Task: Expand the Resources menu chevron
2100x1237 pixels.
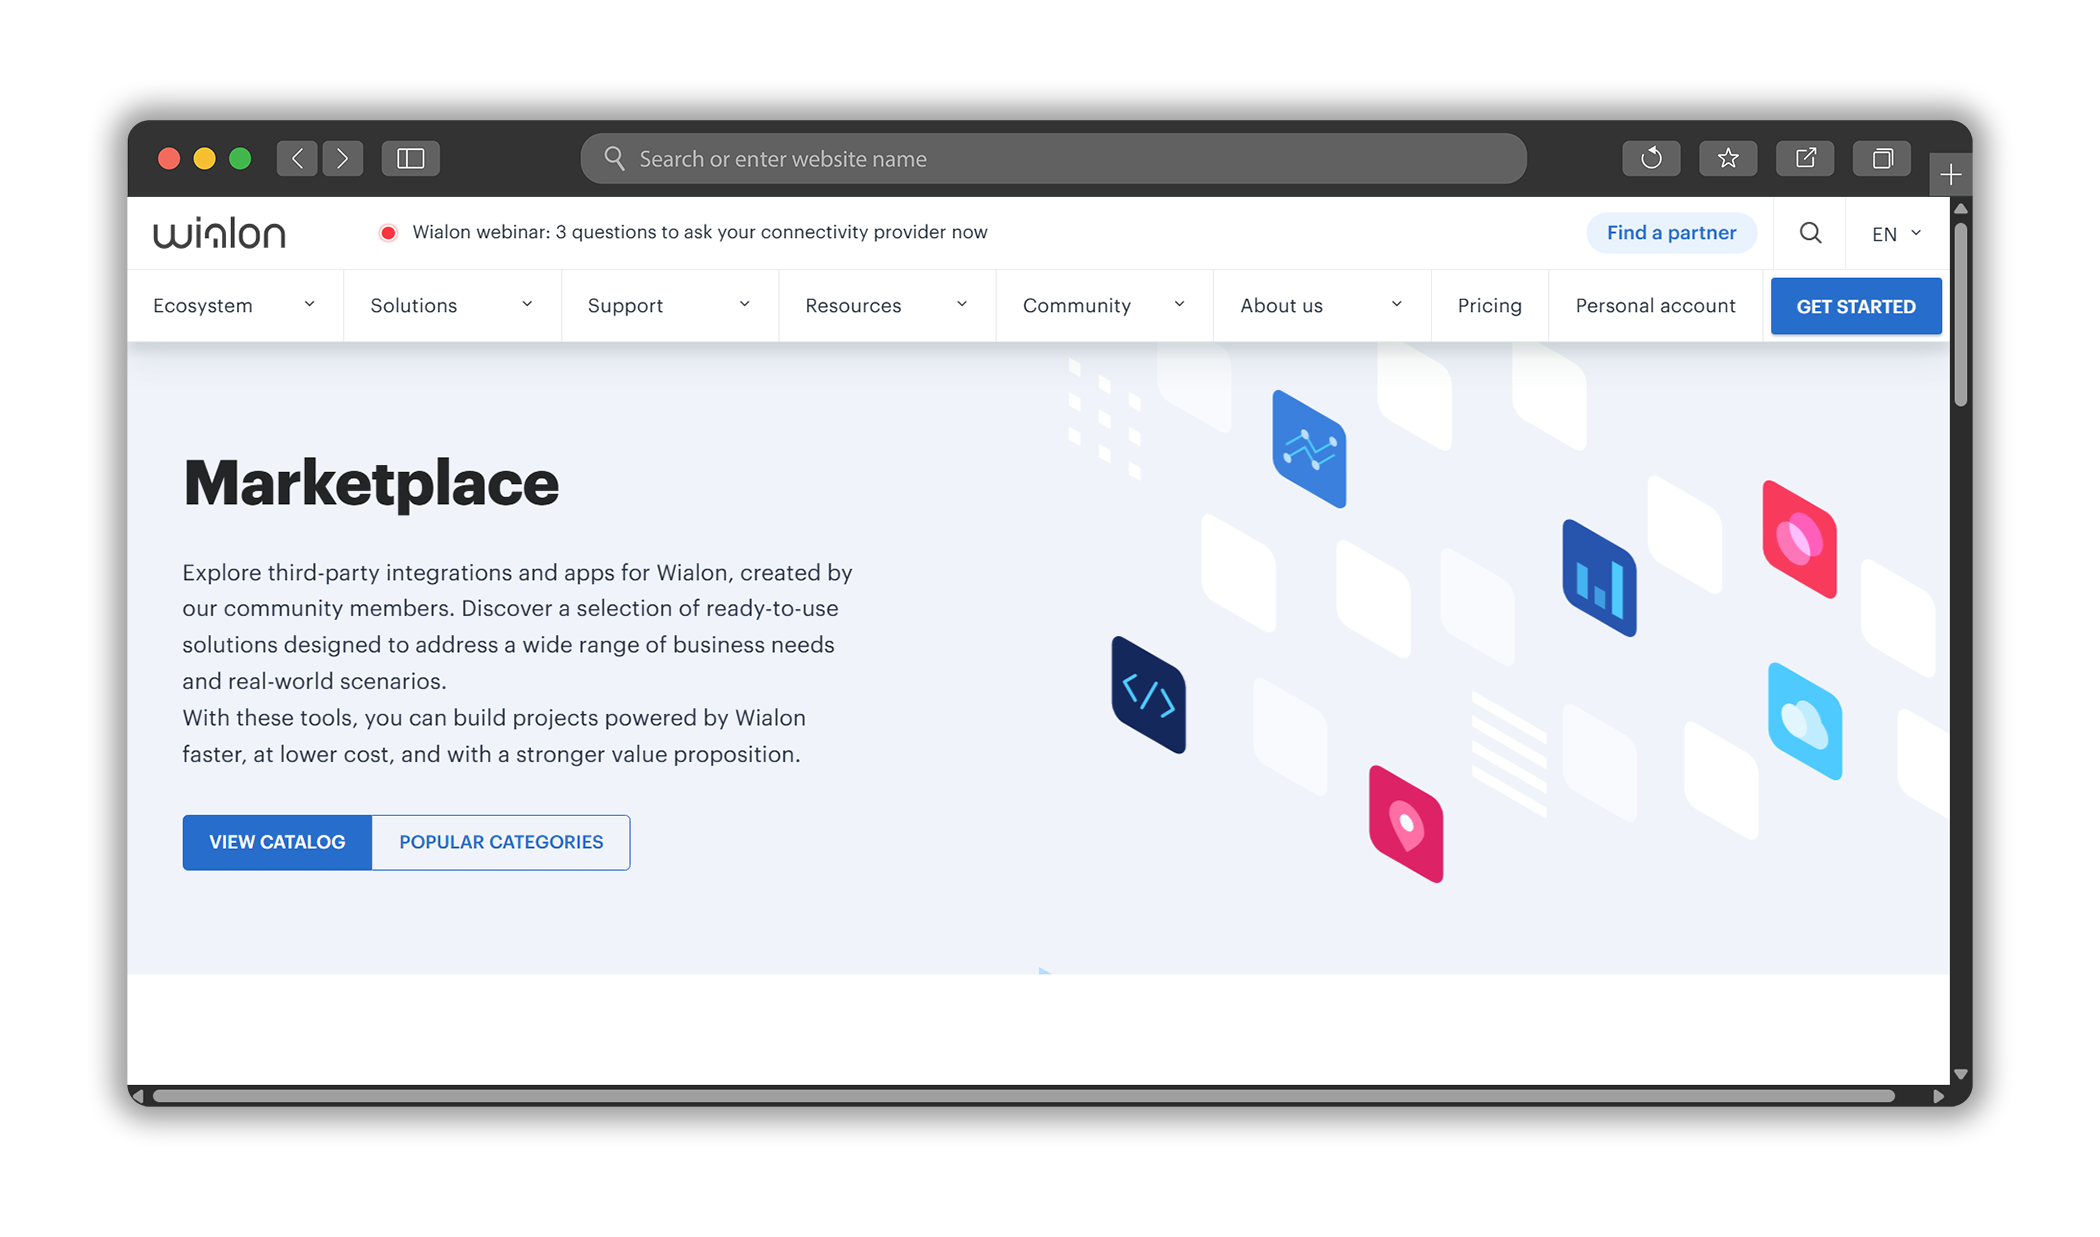Action: (962, 305)
